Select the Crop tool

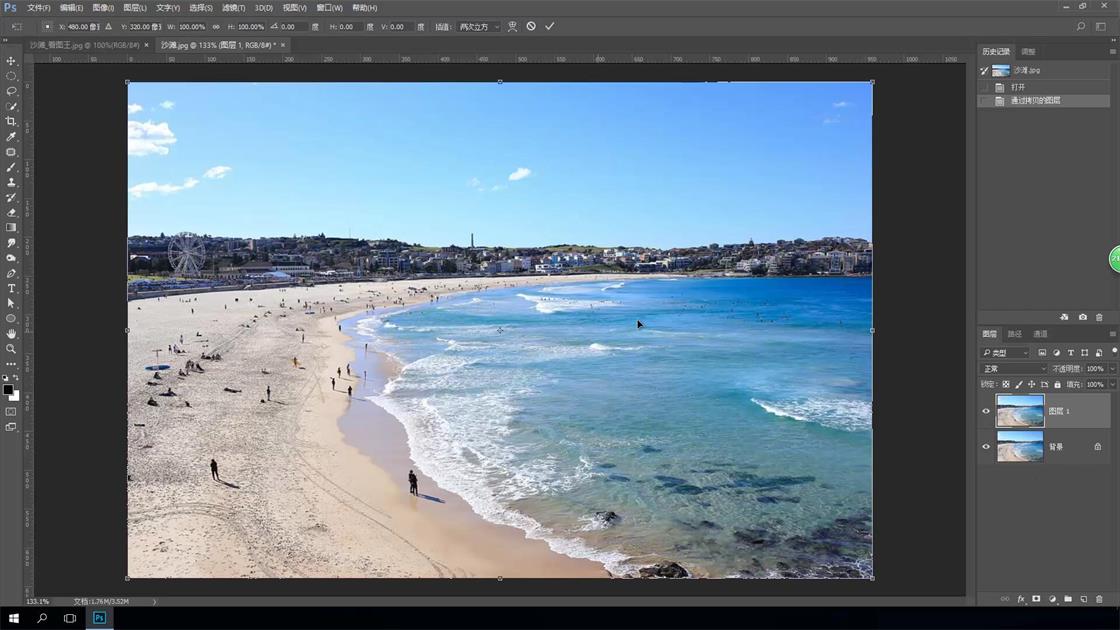point(12,121)
